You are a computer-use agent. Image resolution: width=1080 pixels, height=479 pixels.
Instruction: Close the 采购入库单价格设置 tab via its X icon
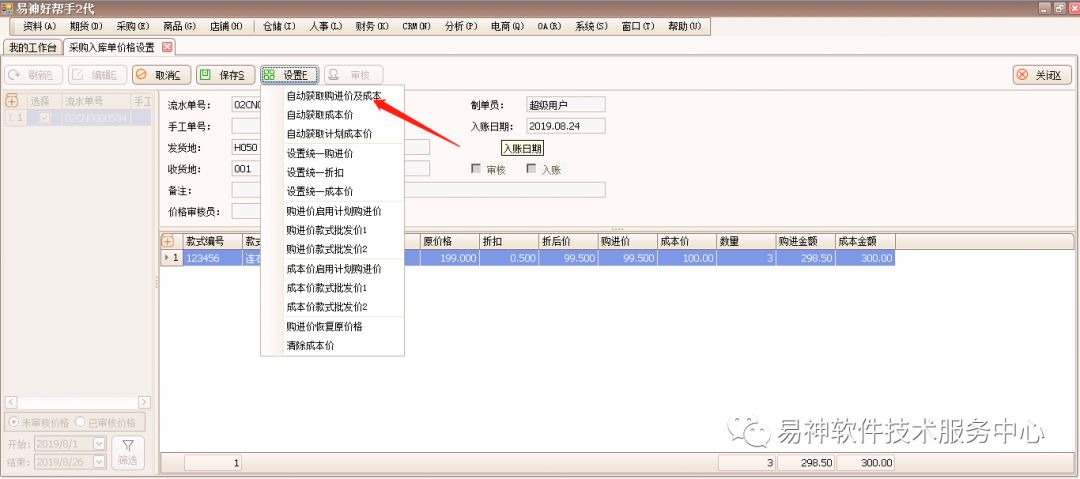167,47
